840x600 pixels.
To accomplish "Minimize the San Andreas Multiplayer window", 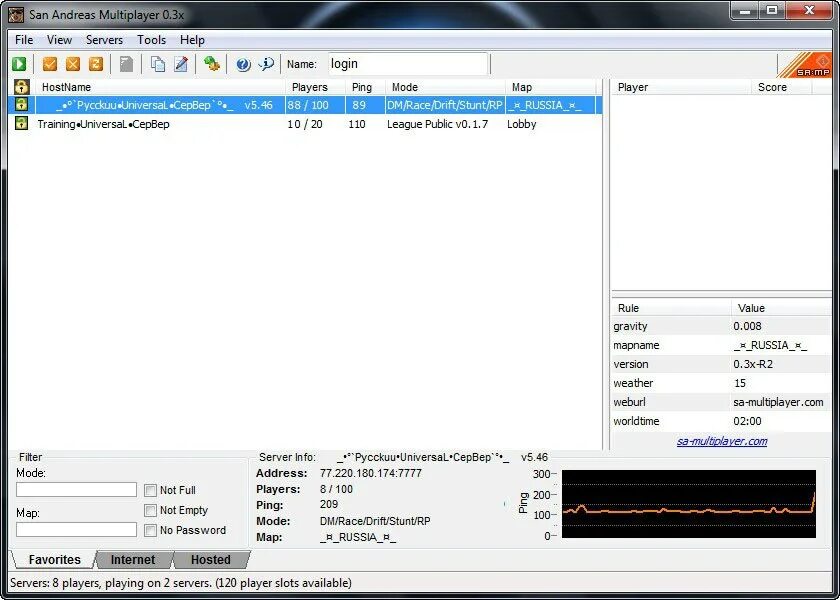I will point(747,11).
